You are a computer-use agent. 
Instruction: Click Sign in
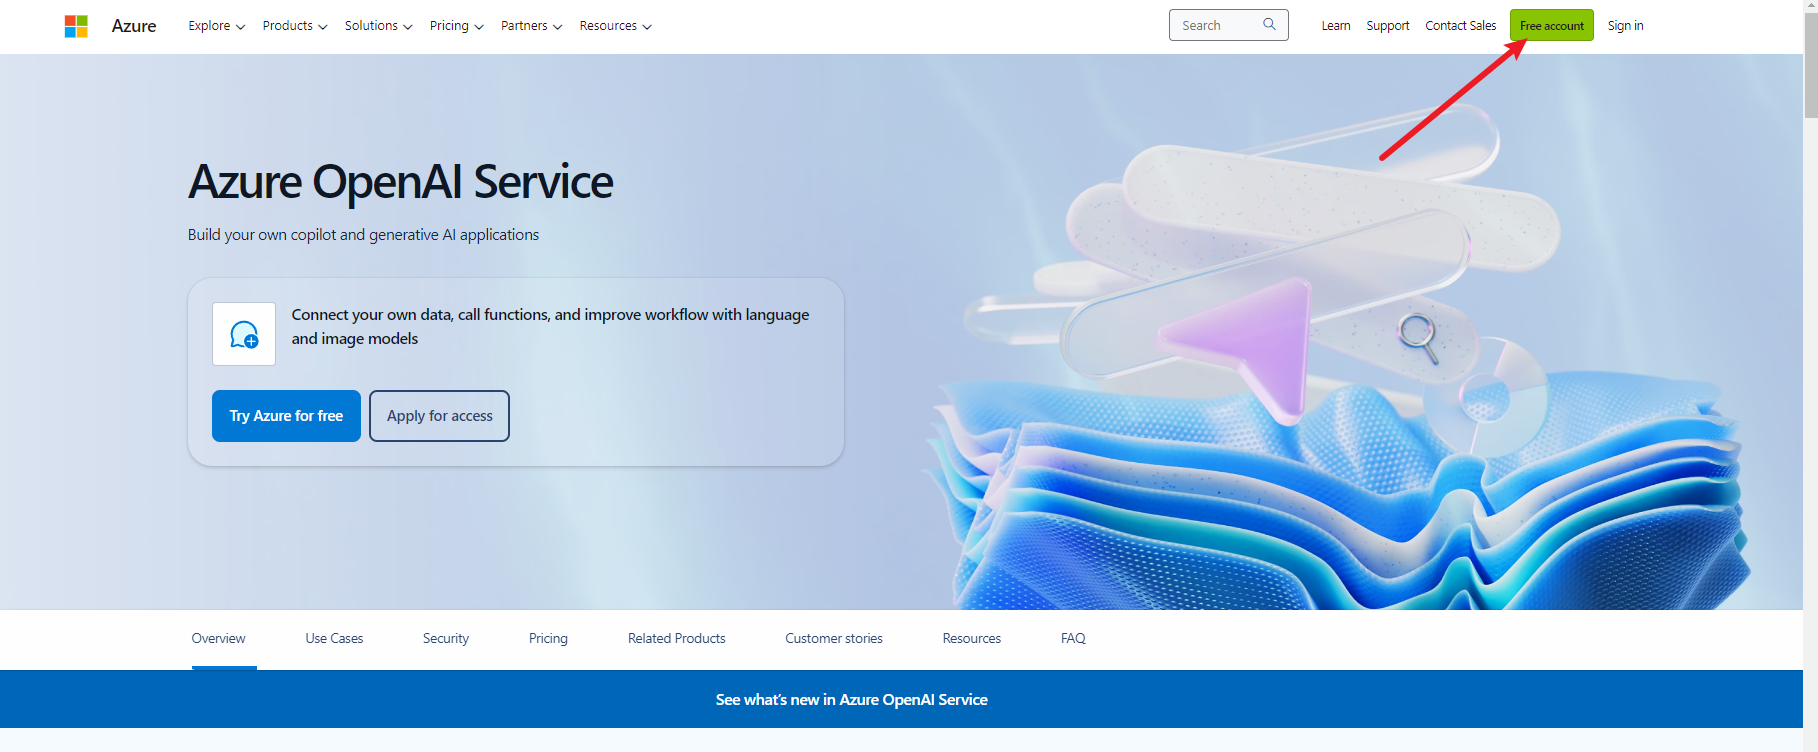click(1626, 26)
